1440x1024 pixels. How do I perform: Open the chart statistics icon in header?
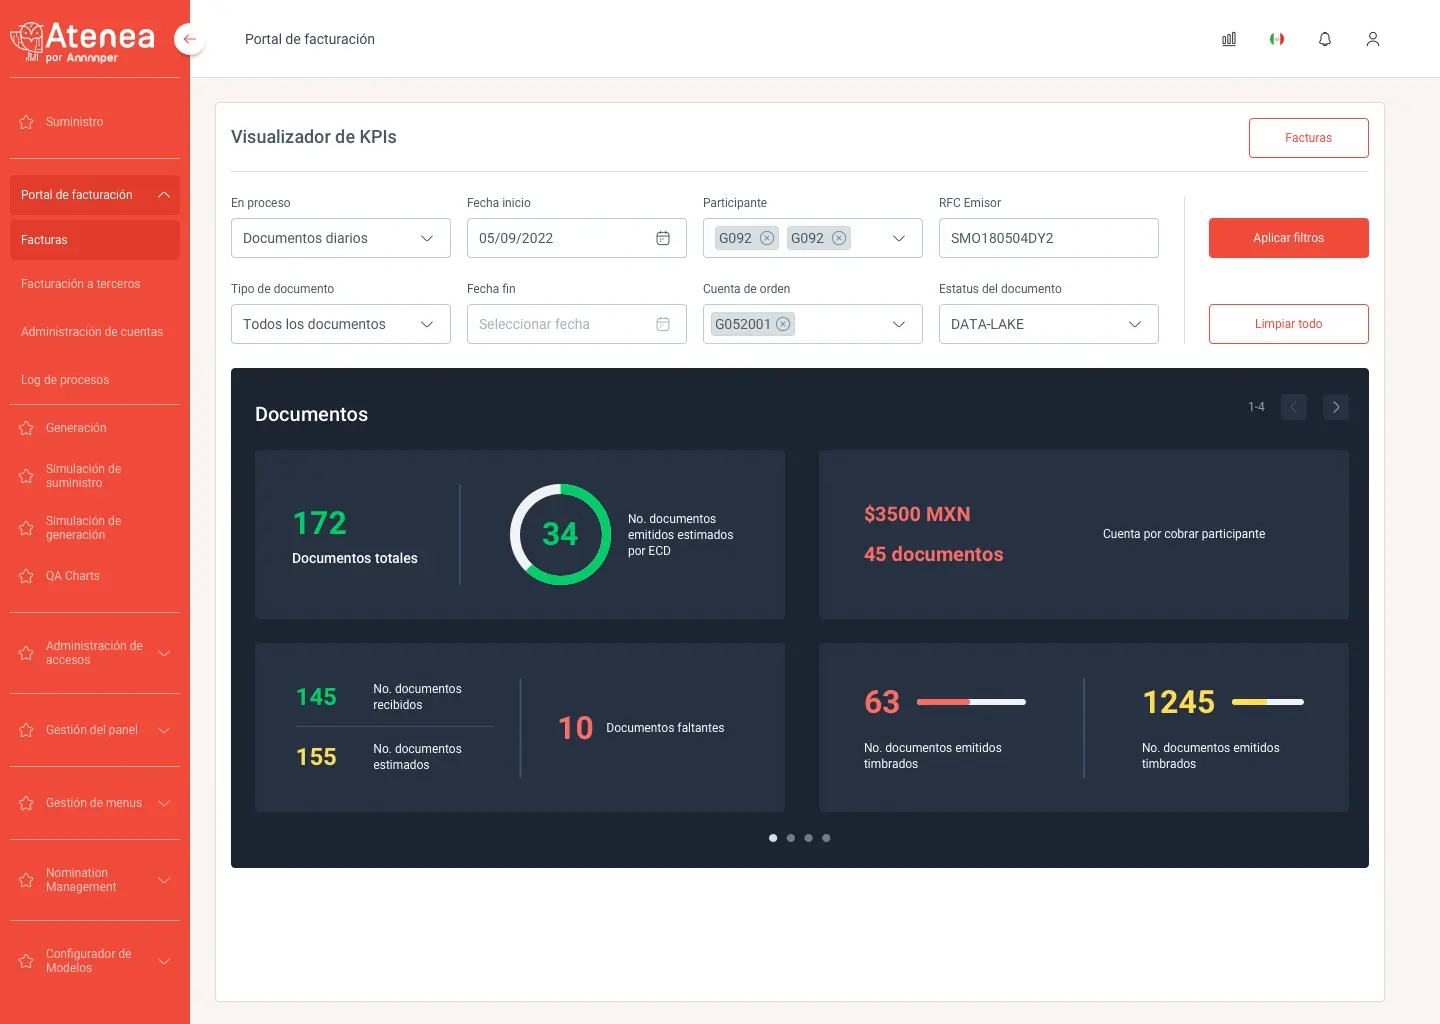click(1229, 39)
